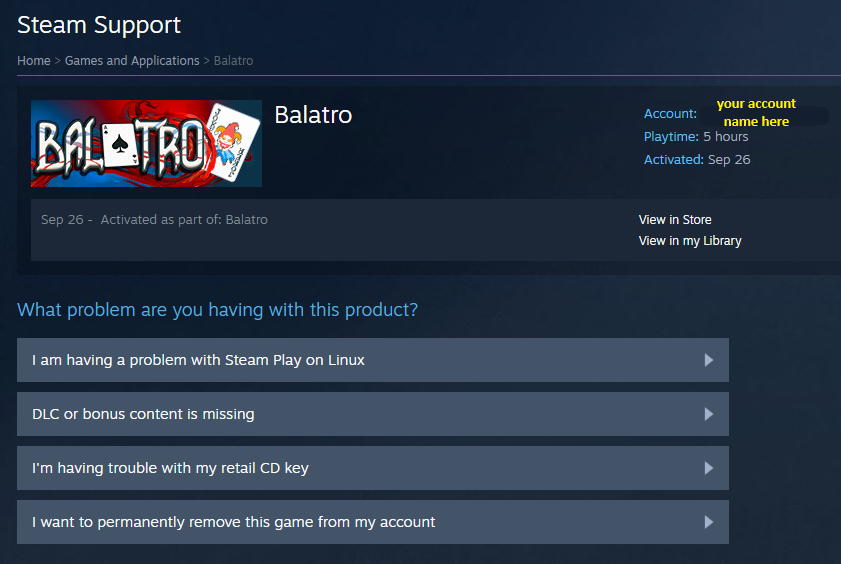Click Balatro in the breadcrumb trail

(233, 61)
